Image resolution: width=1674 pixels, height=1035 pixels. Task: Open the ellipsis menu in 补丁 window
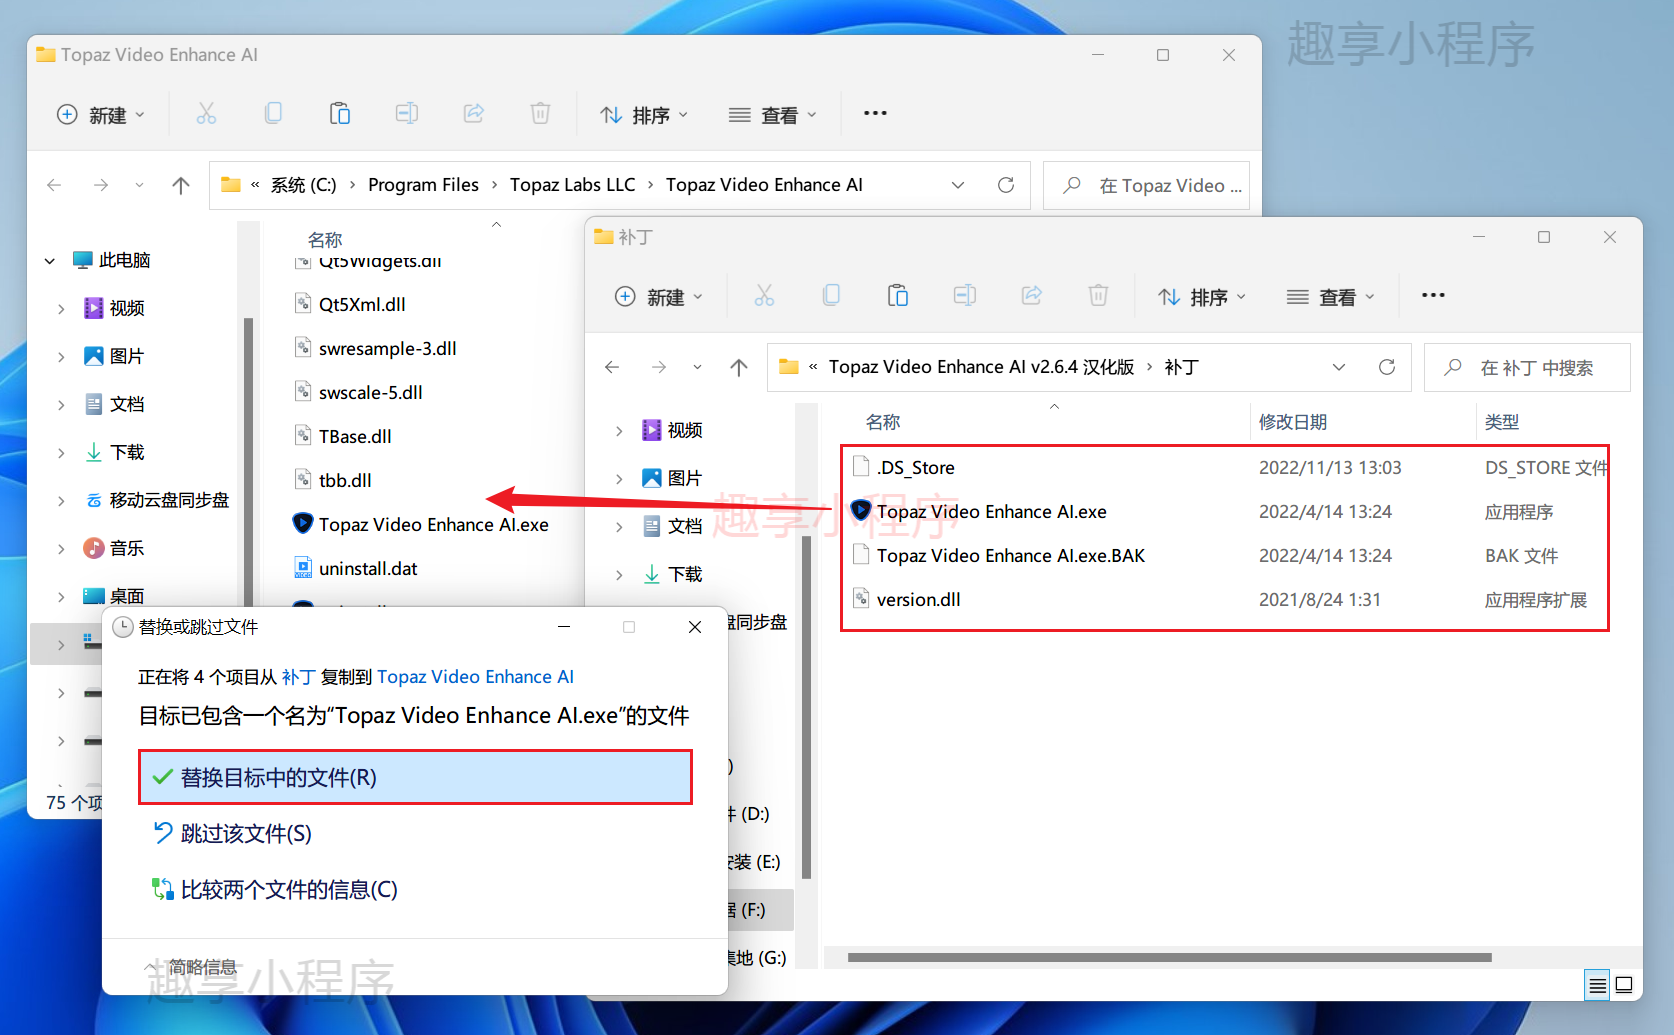tap(1433, 296)
